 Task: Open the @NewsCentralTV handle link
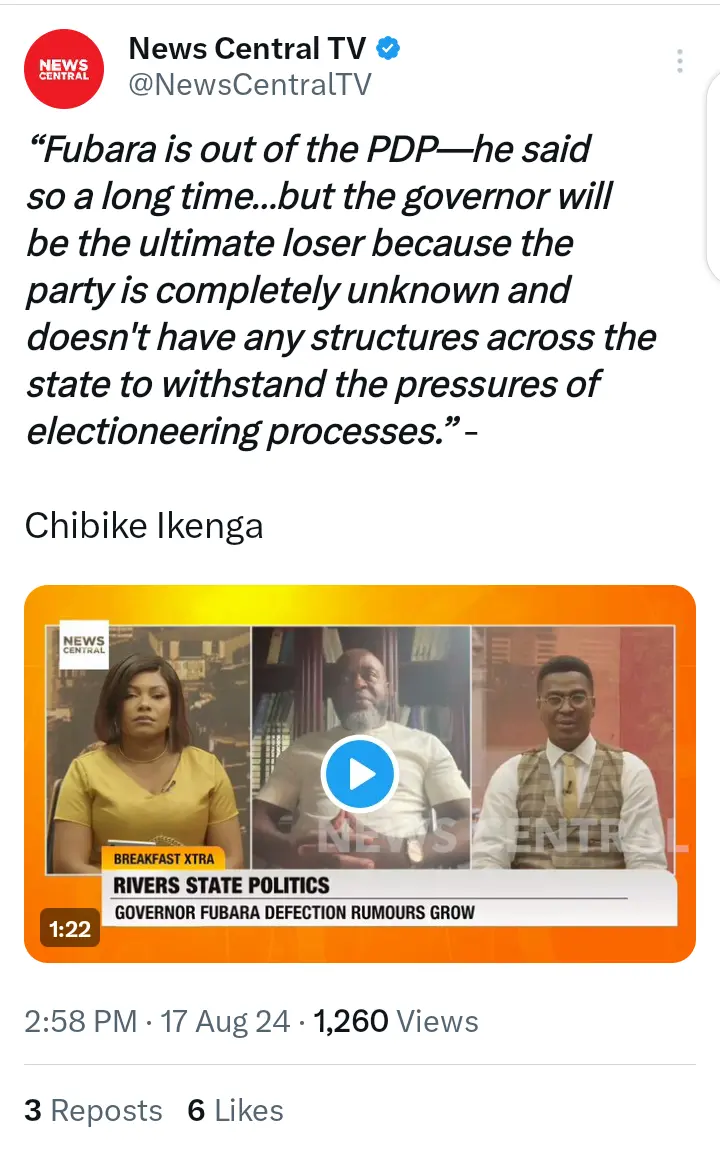tap(250, 84)
